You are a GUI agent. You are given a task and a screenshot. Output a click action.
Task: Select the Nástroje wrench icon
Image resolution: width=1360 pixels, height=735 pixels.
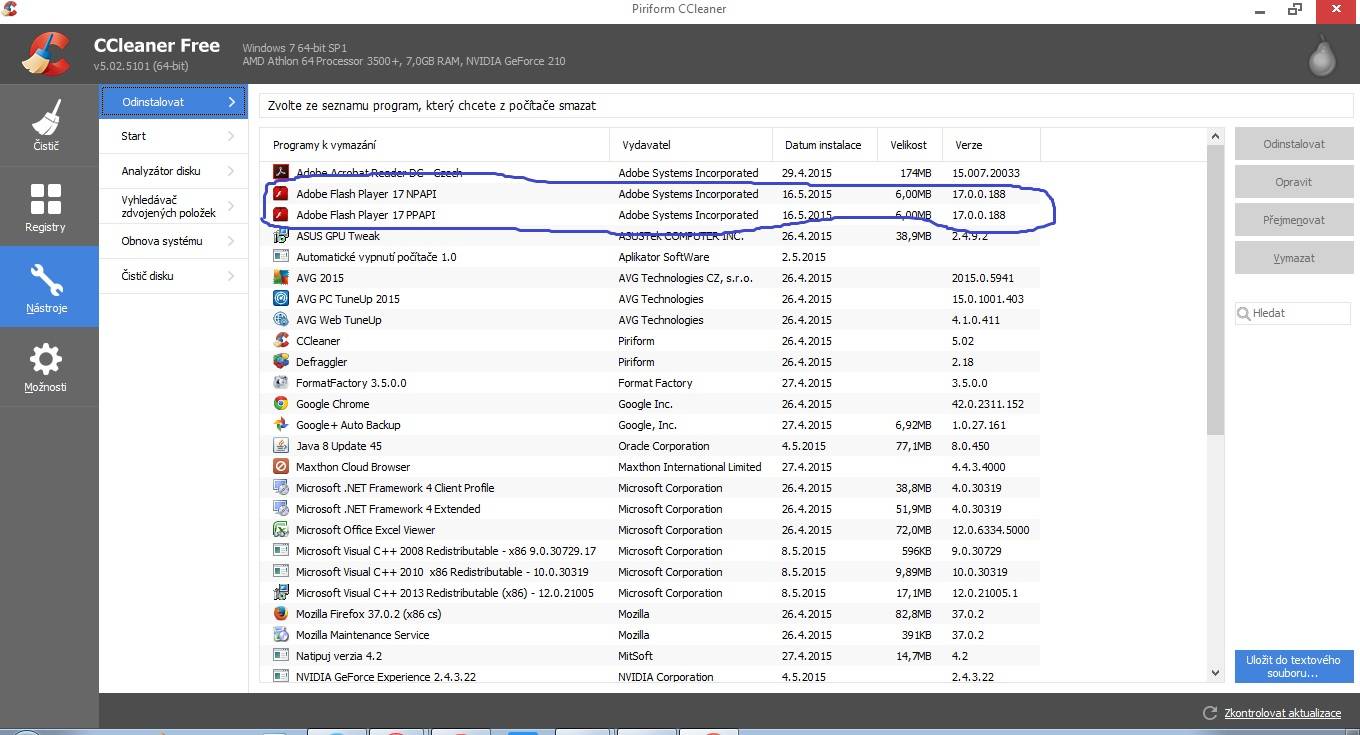click(x=46, y=281)
